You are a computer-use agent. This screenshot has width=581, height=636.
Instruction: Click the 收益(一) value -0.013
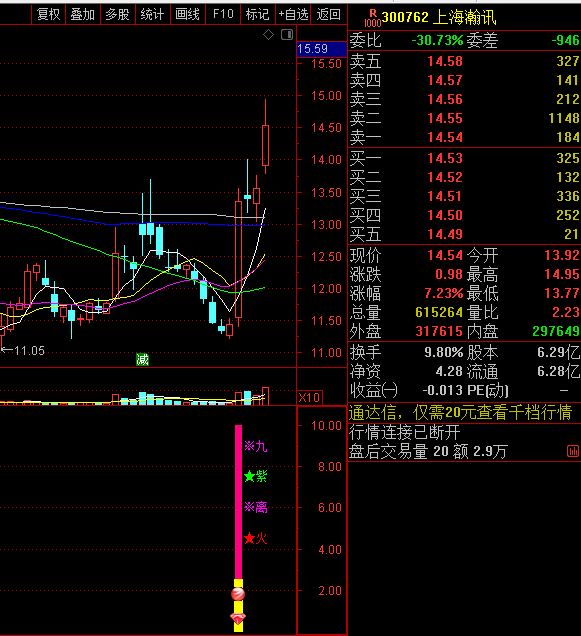coord(443,391)
